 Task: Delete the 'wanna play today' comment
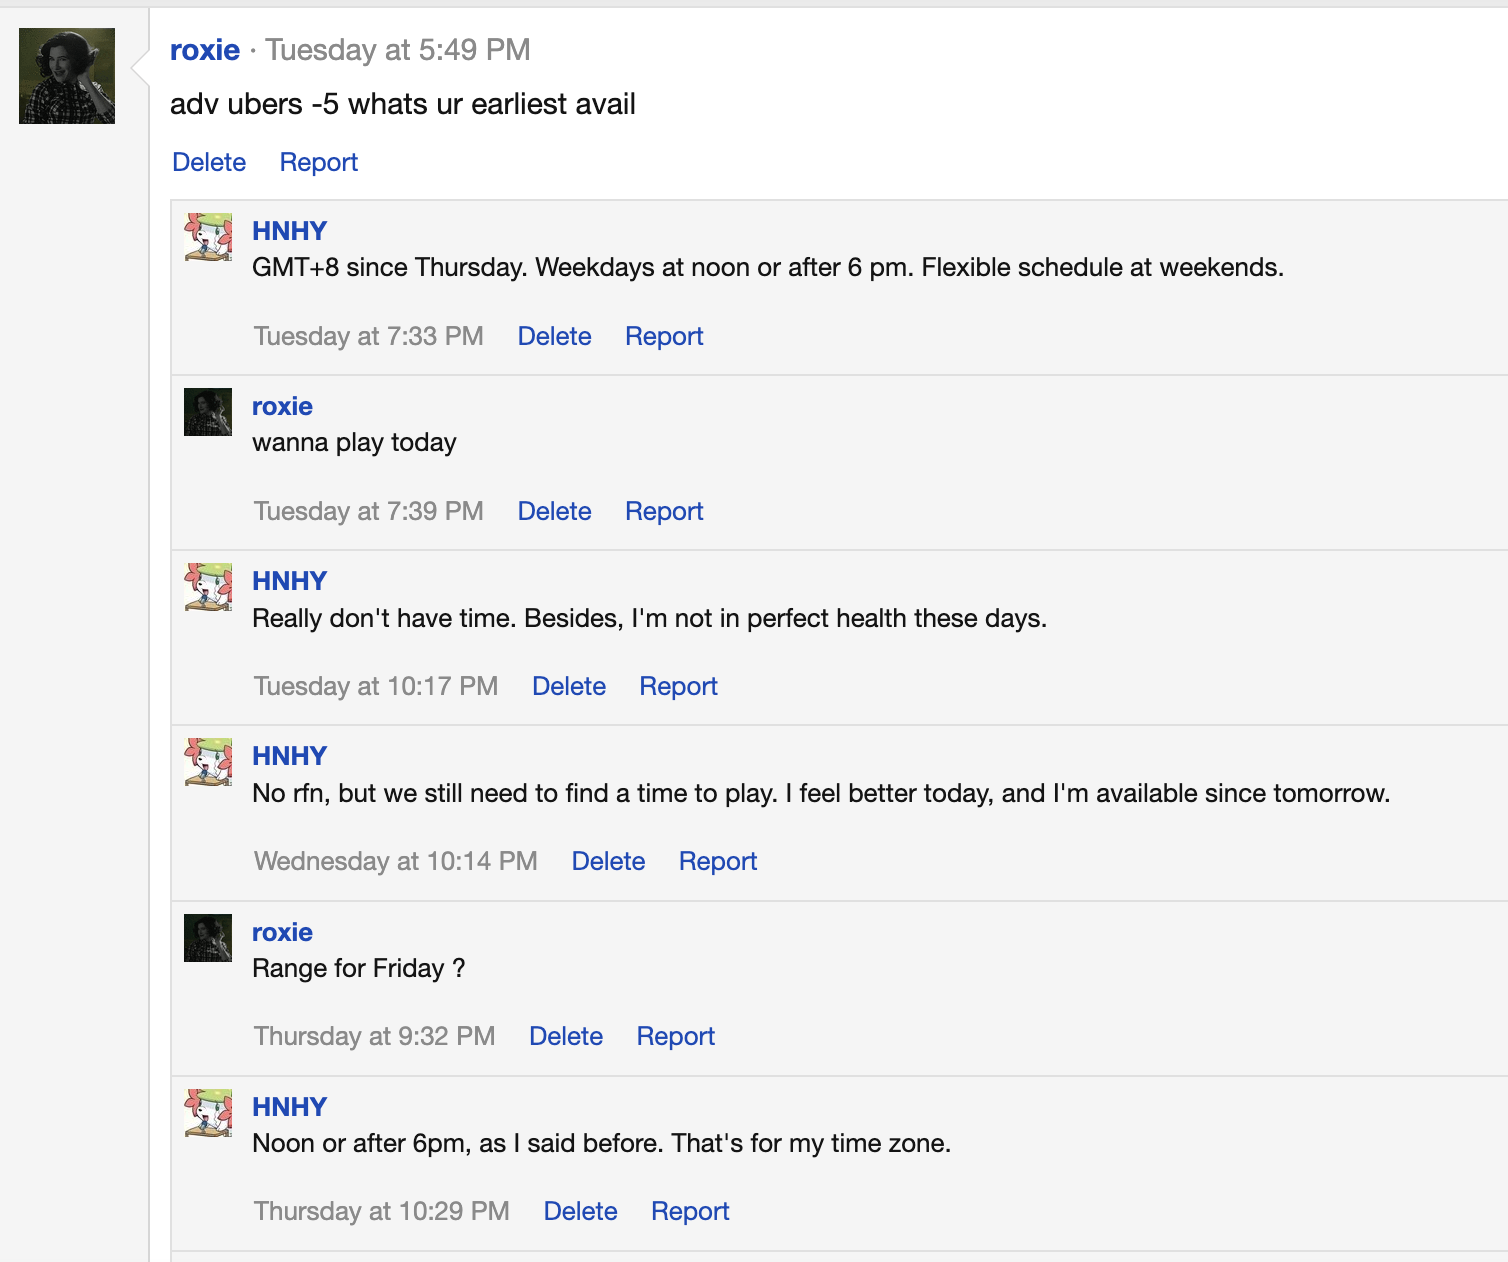click(554, 511)
